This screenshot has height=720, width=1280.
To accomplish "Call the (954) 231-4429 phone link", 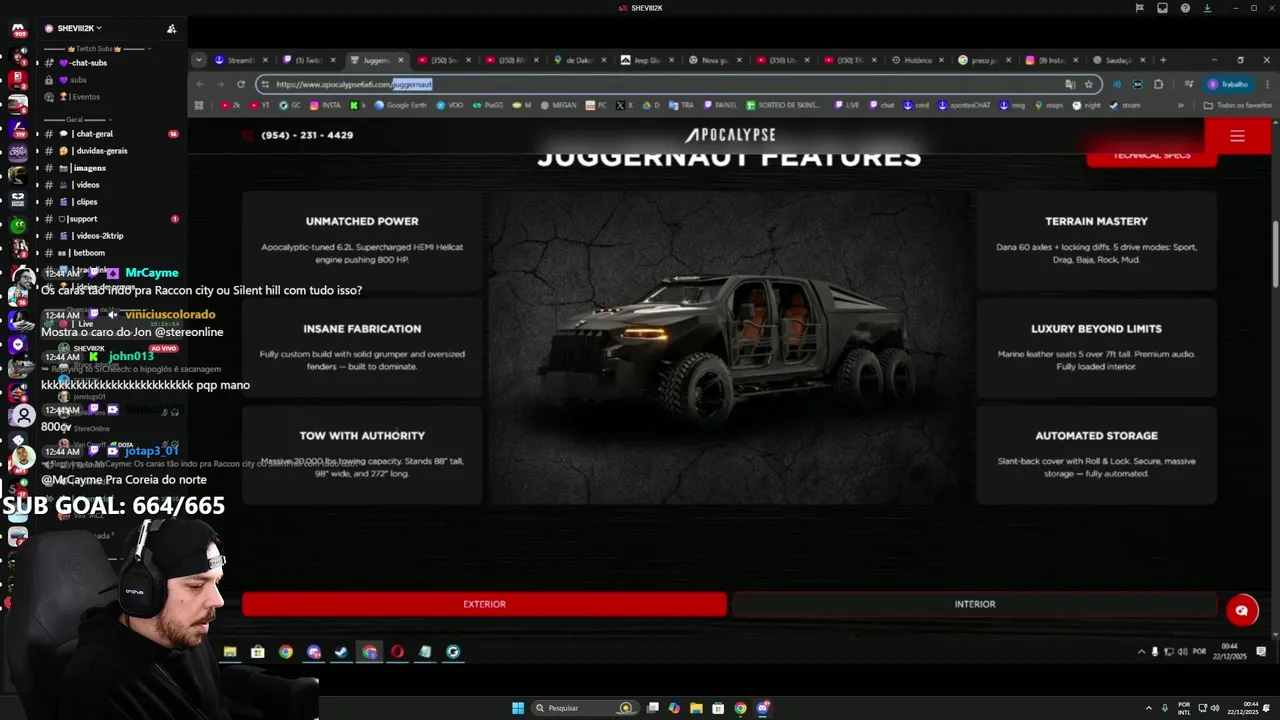I will click(307, 135).
